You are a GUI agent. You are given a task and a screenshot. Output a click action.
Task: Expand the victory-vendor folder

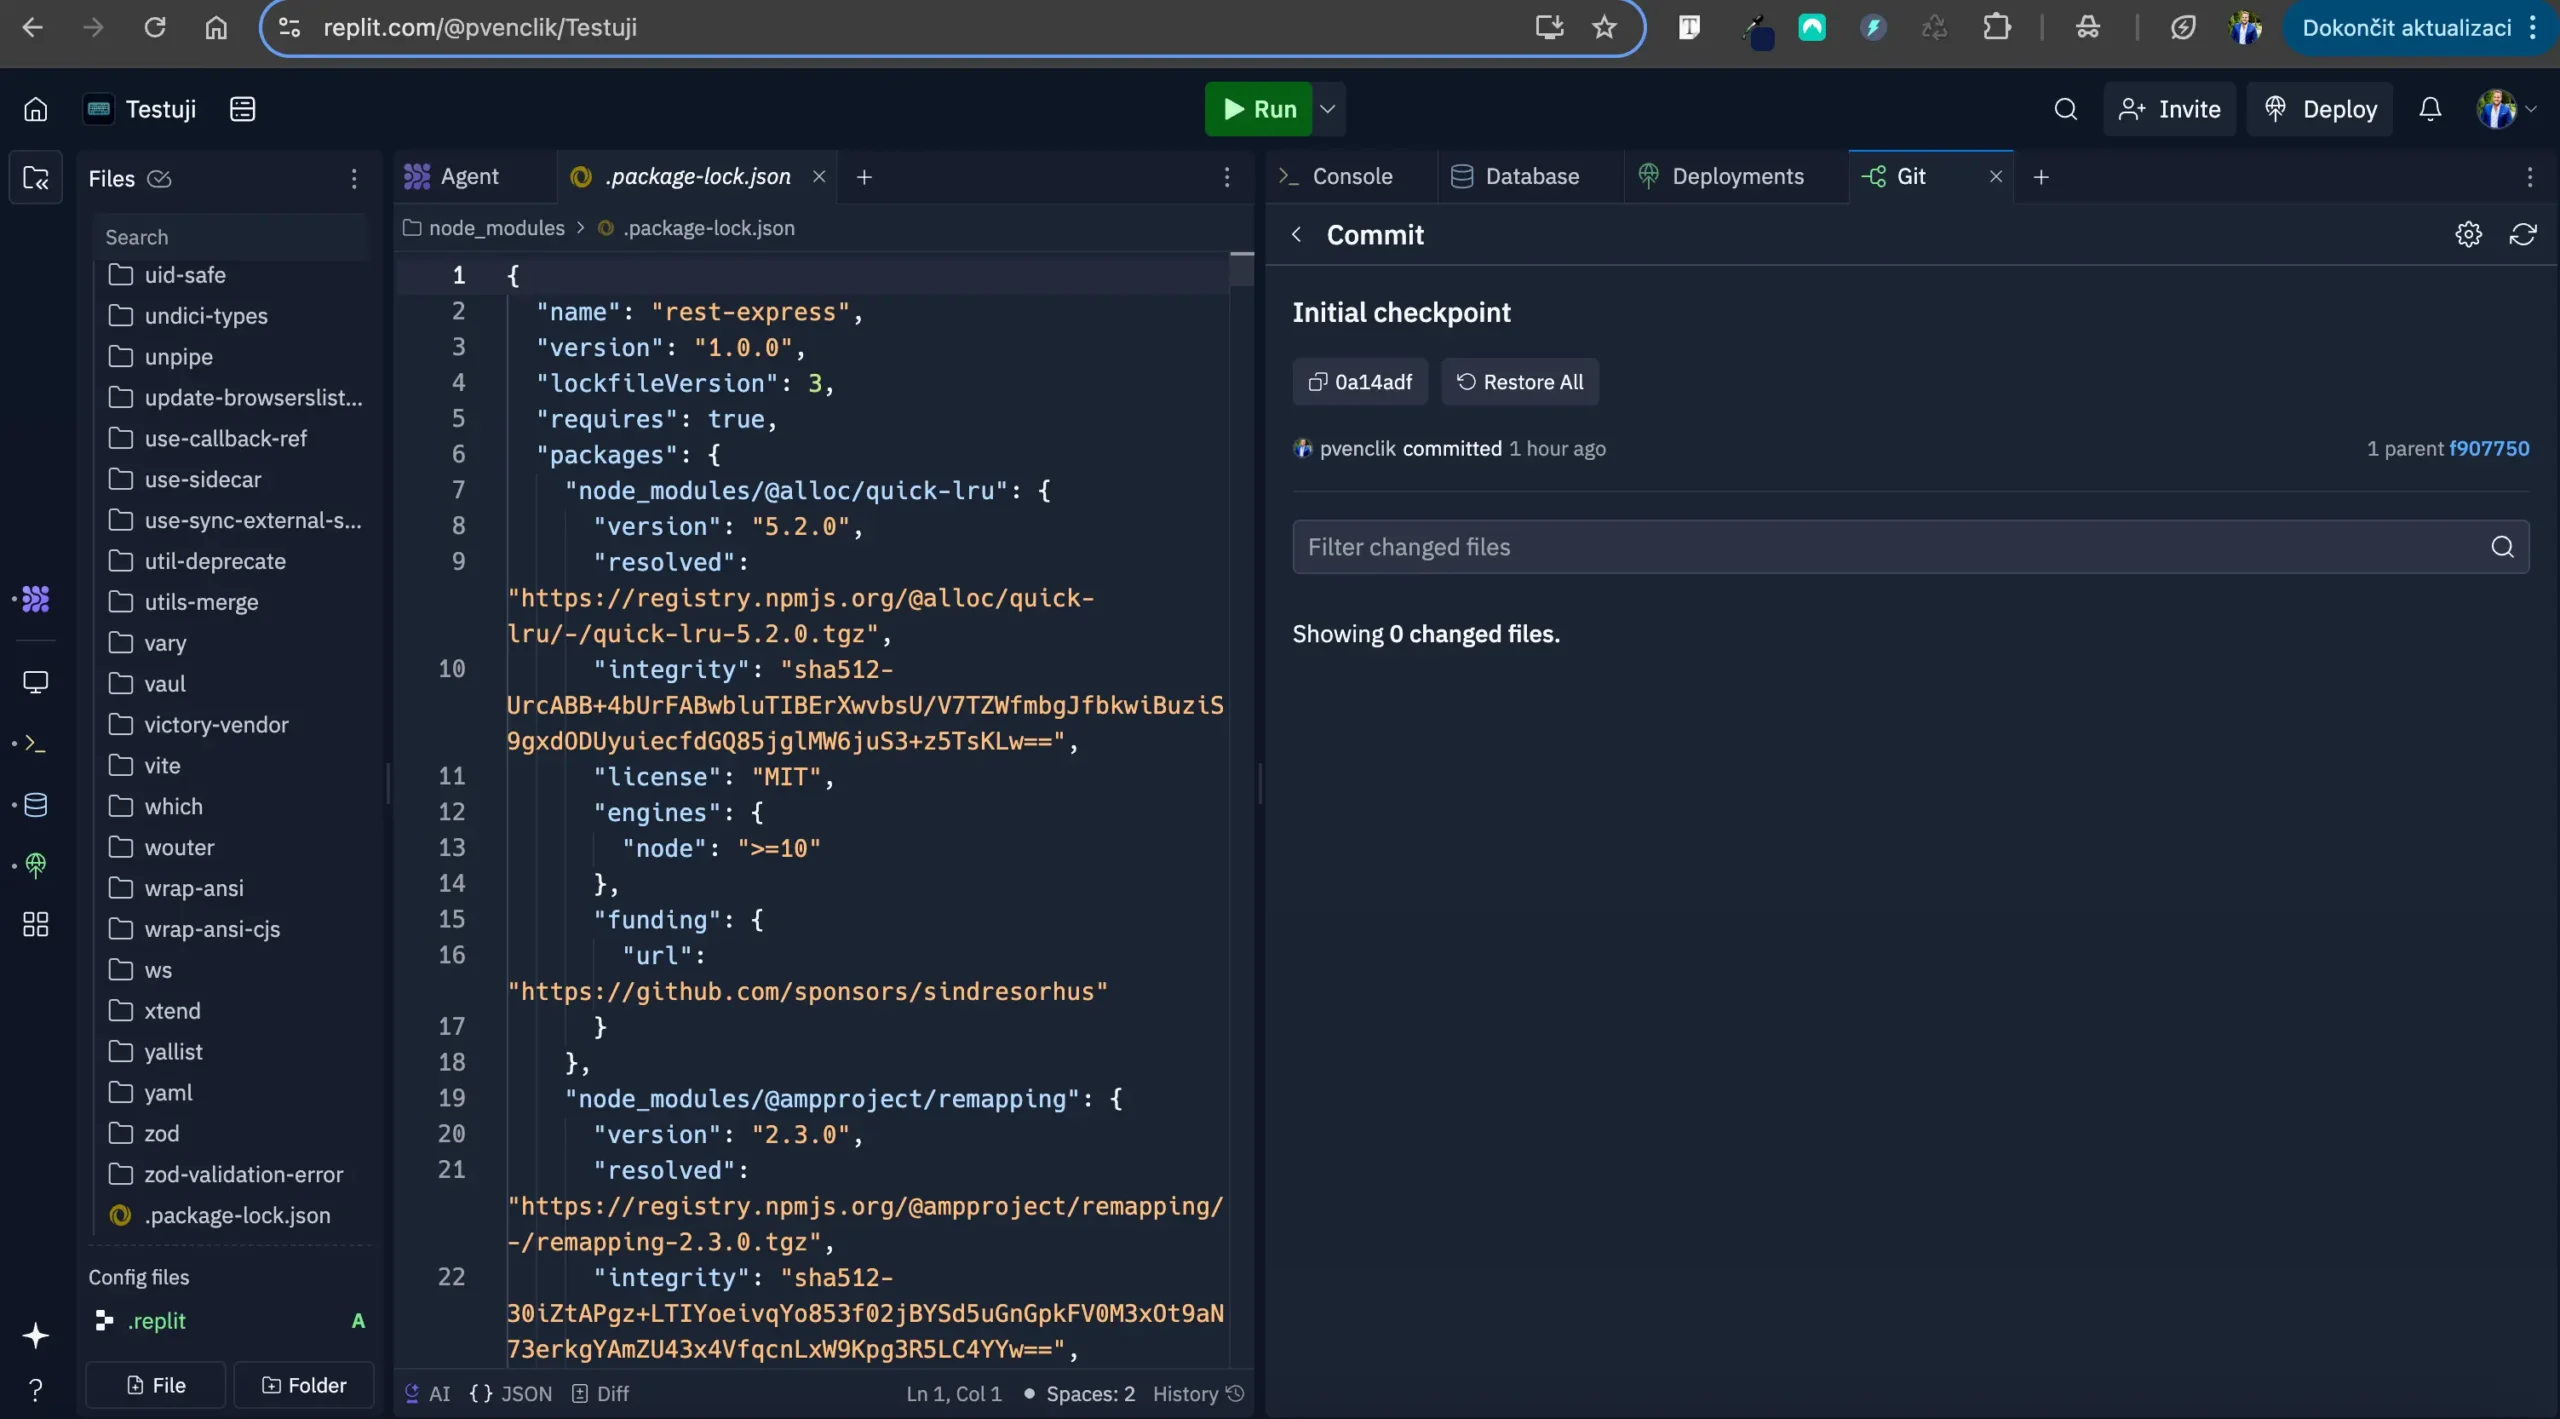point(215,725)
